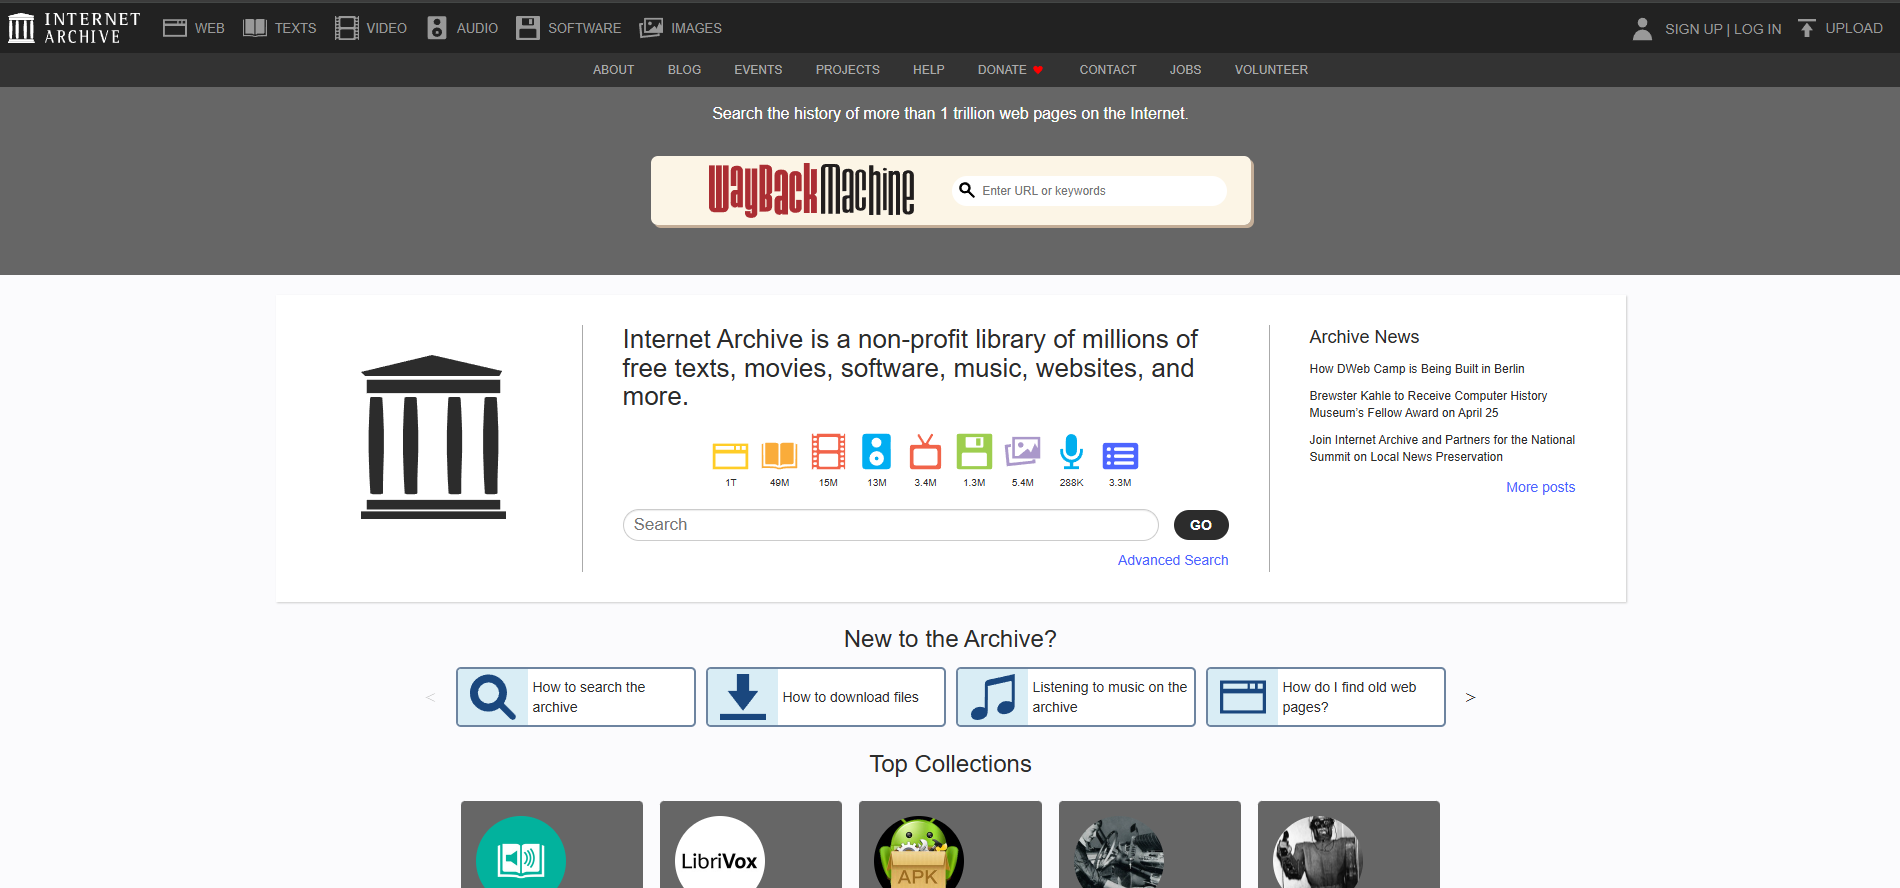Click the TV icon labeled 3.4M
This screenshot has height=888, width=1900.
[x=925, y=452]
